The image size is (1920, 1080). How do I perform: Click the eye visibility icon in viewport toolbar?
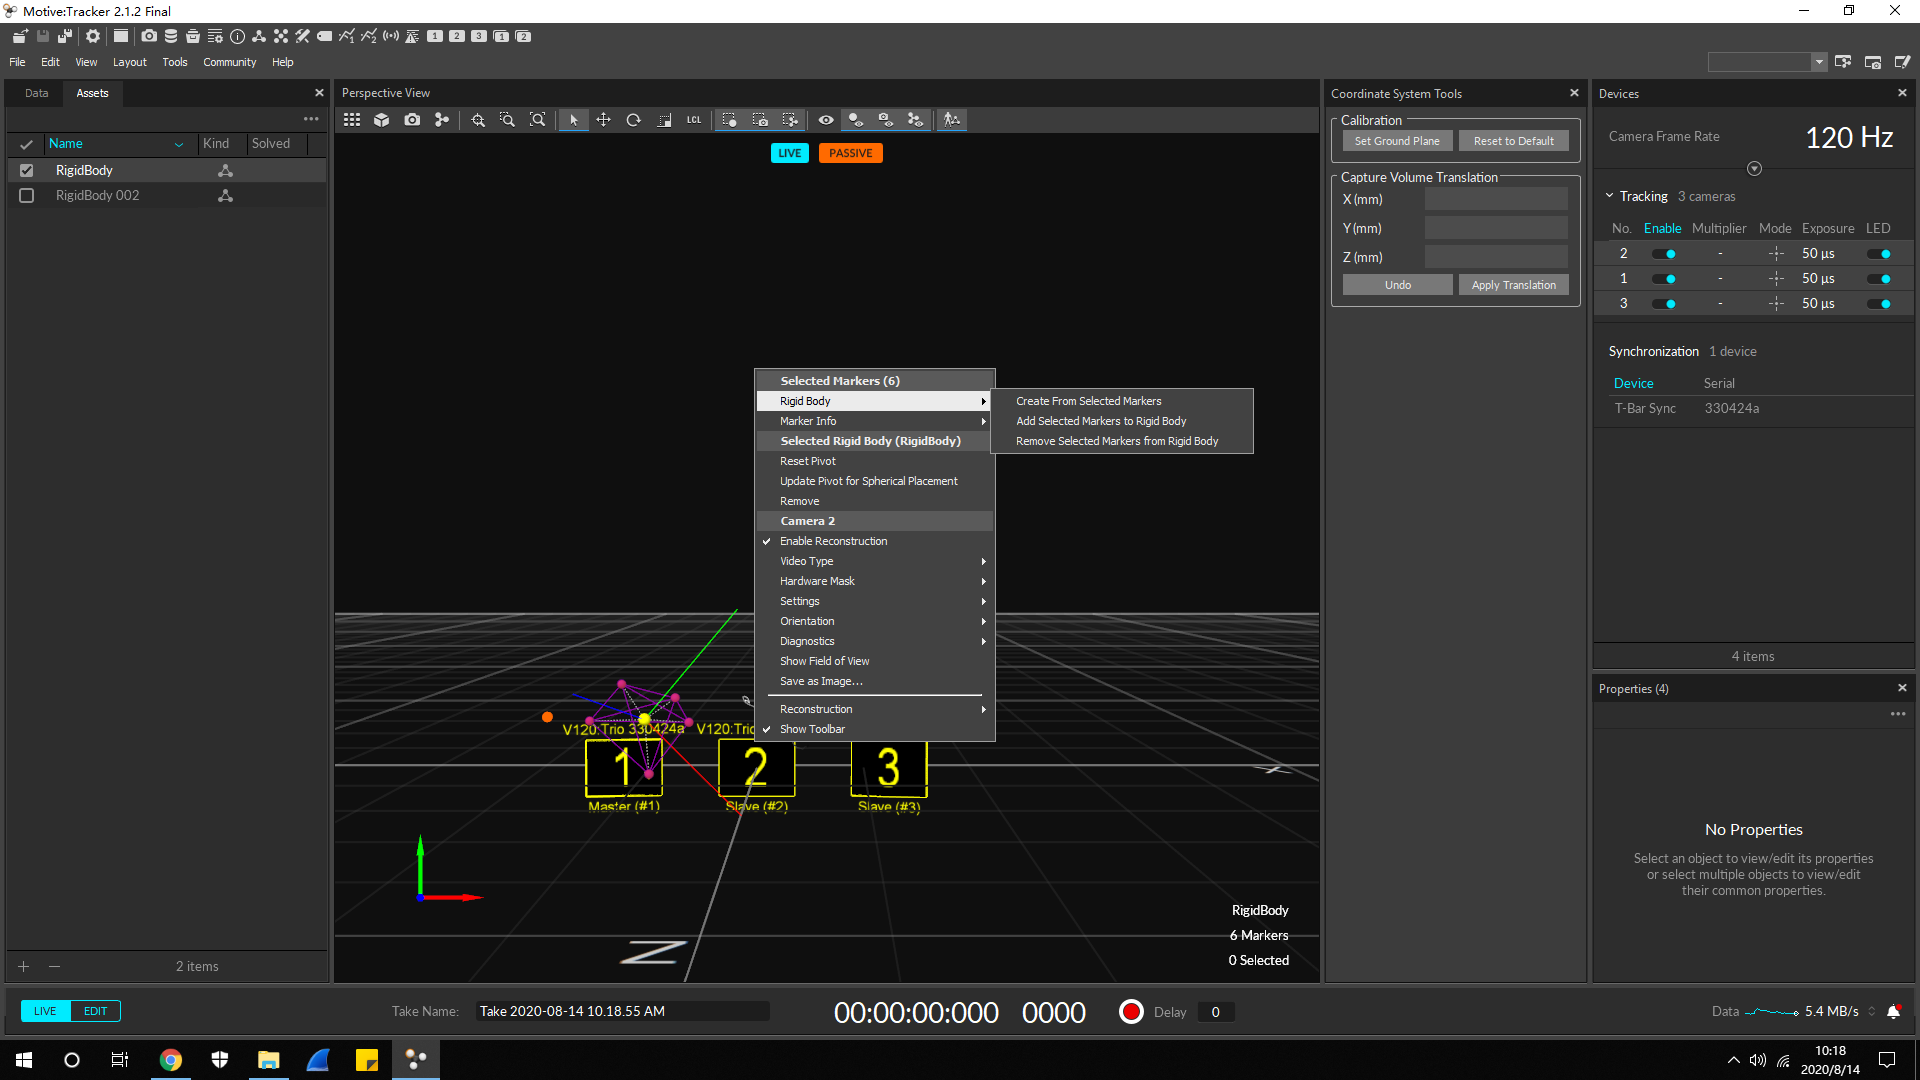825,120
